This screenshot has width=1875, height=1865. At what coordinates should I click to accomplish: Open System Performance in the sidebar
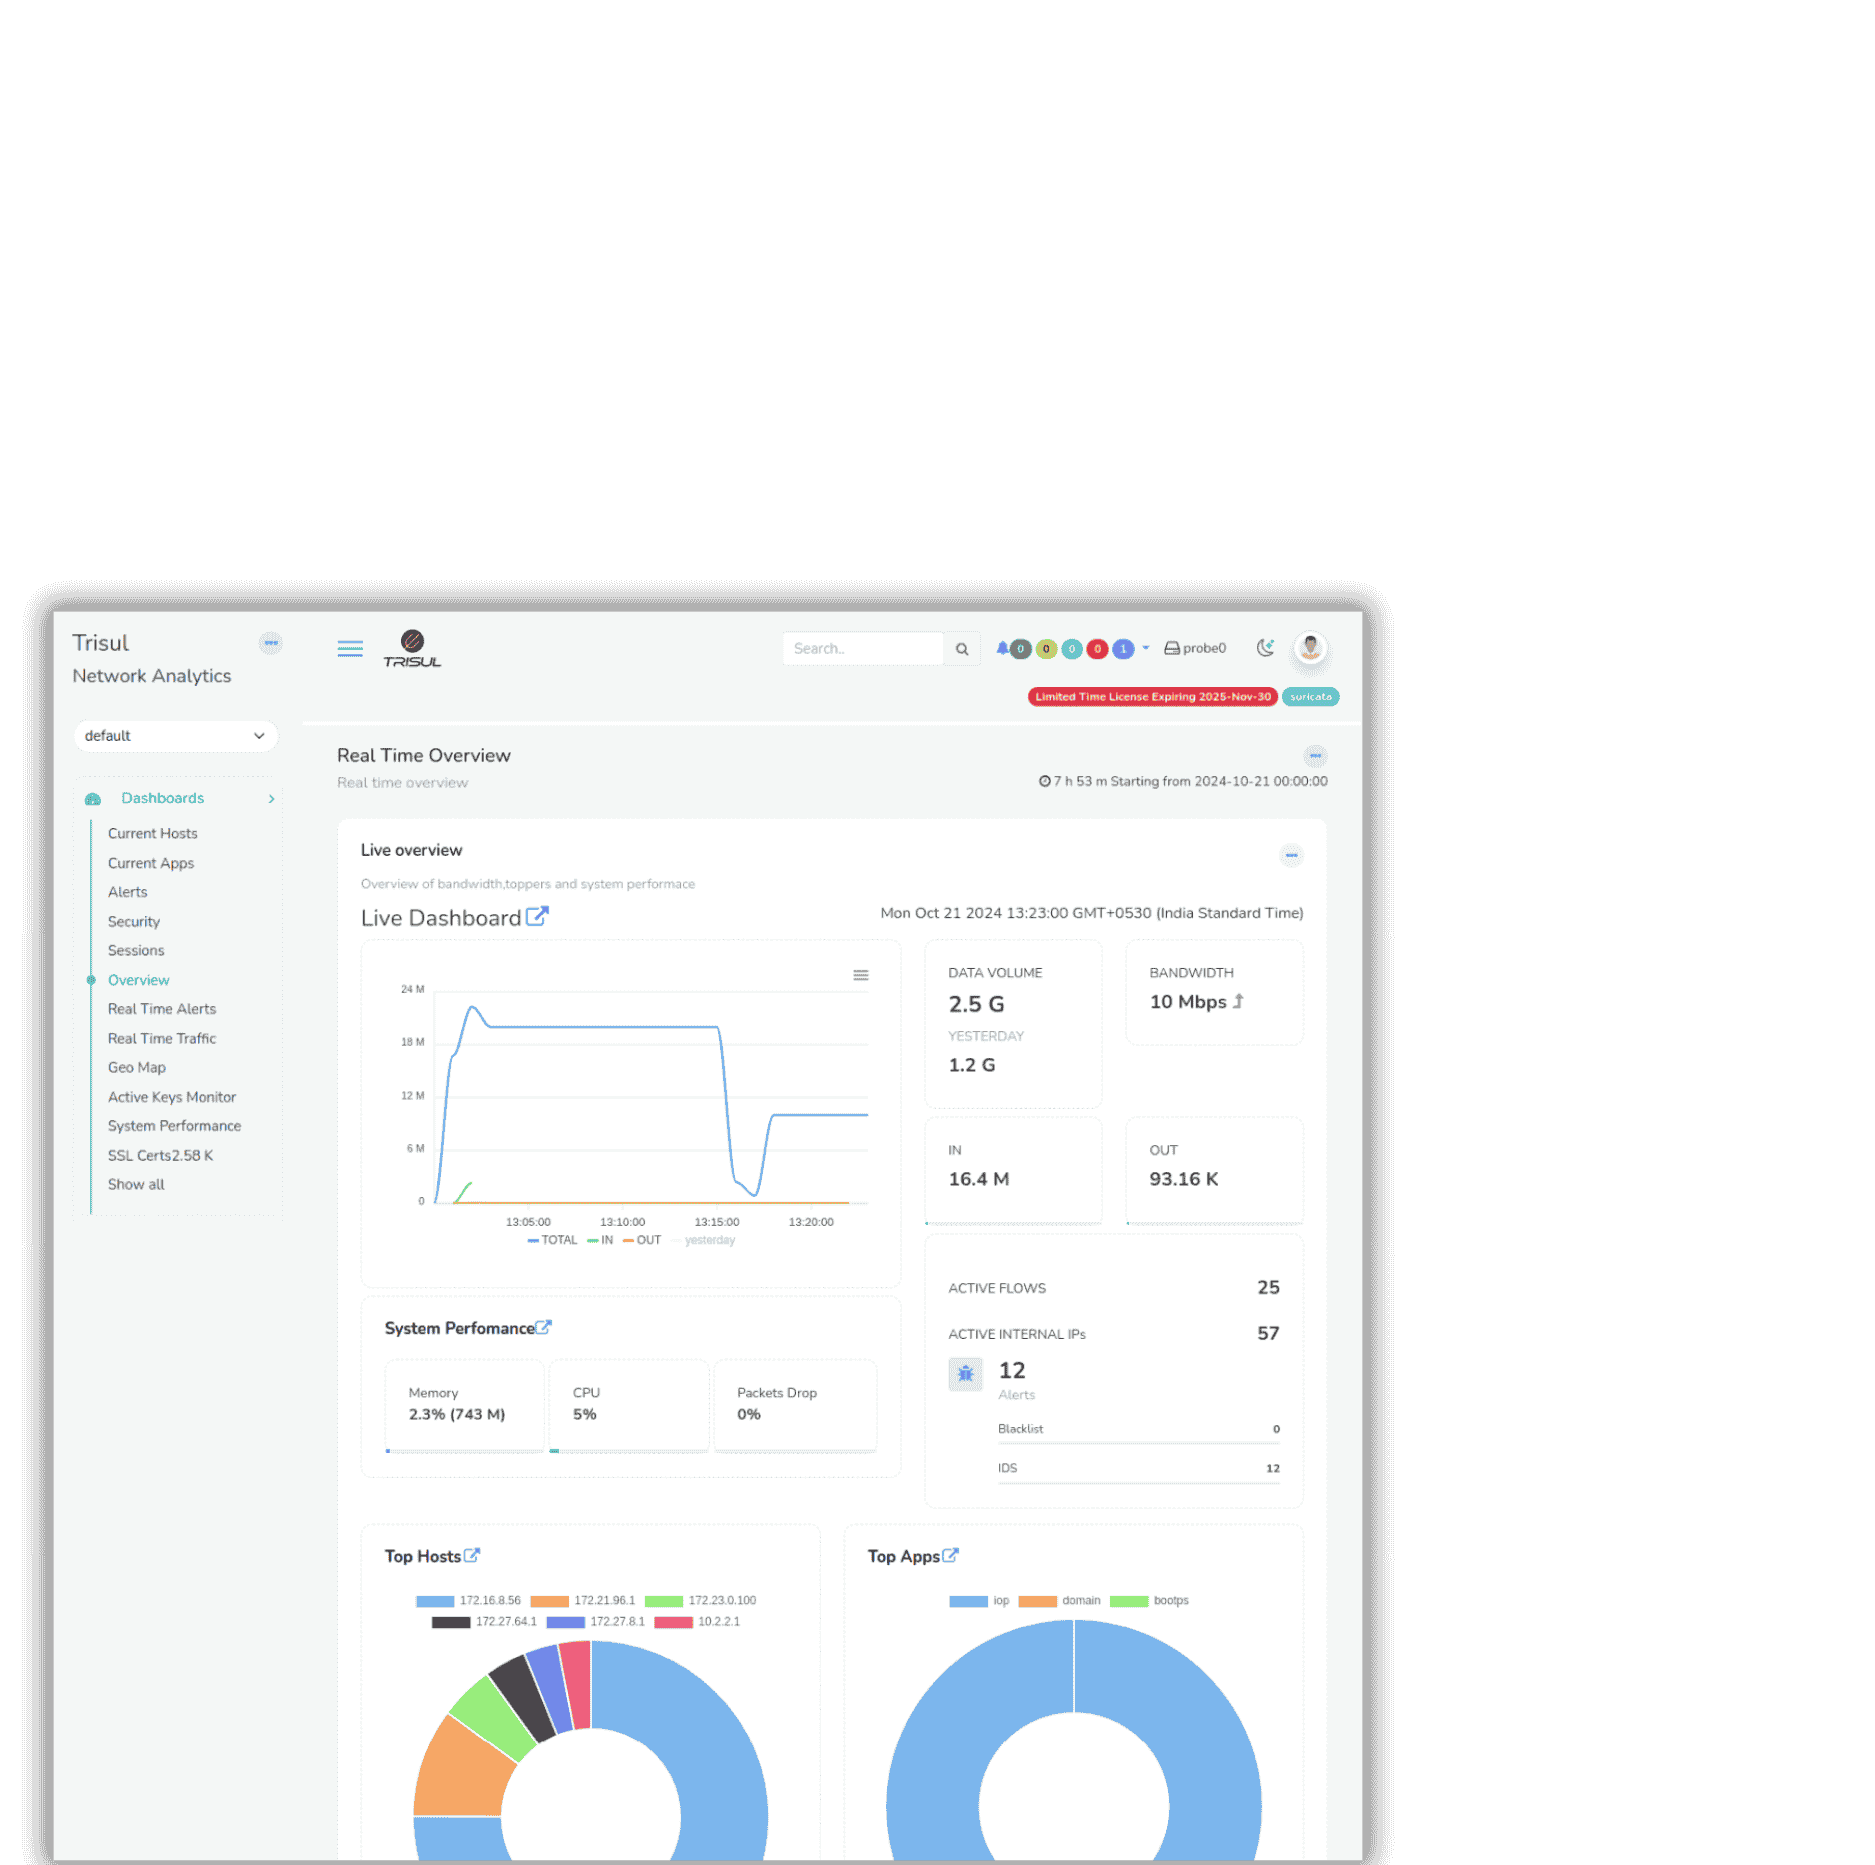point(175,1126)
